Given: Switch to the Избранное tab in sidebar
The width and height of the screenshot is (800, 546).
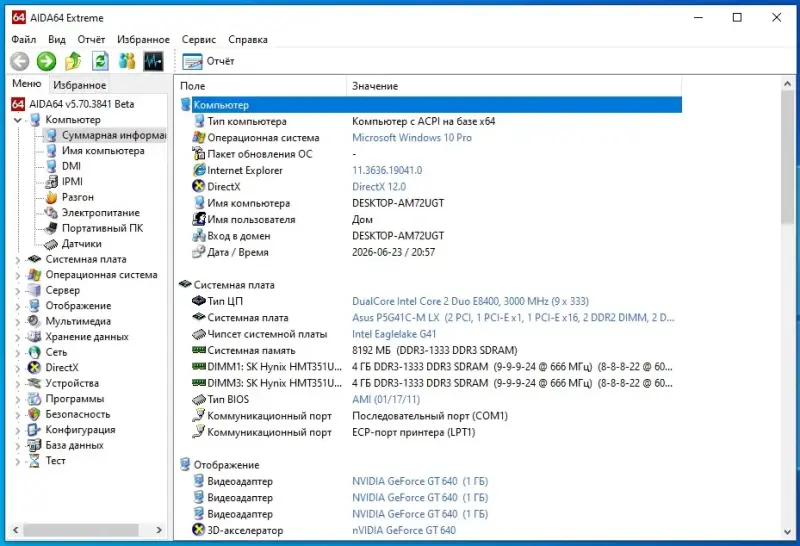Looking at the screenshot, I should [80, 85].
